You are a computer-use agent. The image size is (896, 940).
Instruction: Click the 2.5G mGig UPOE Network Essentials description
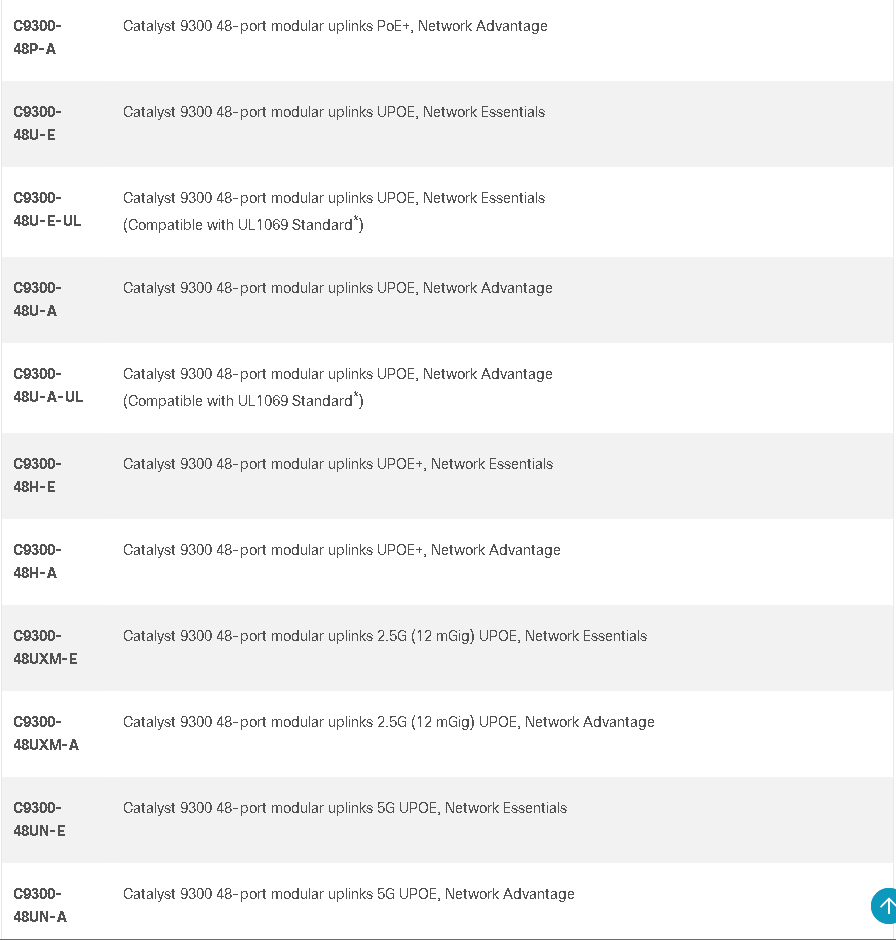coord(385,636)
